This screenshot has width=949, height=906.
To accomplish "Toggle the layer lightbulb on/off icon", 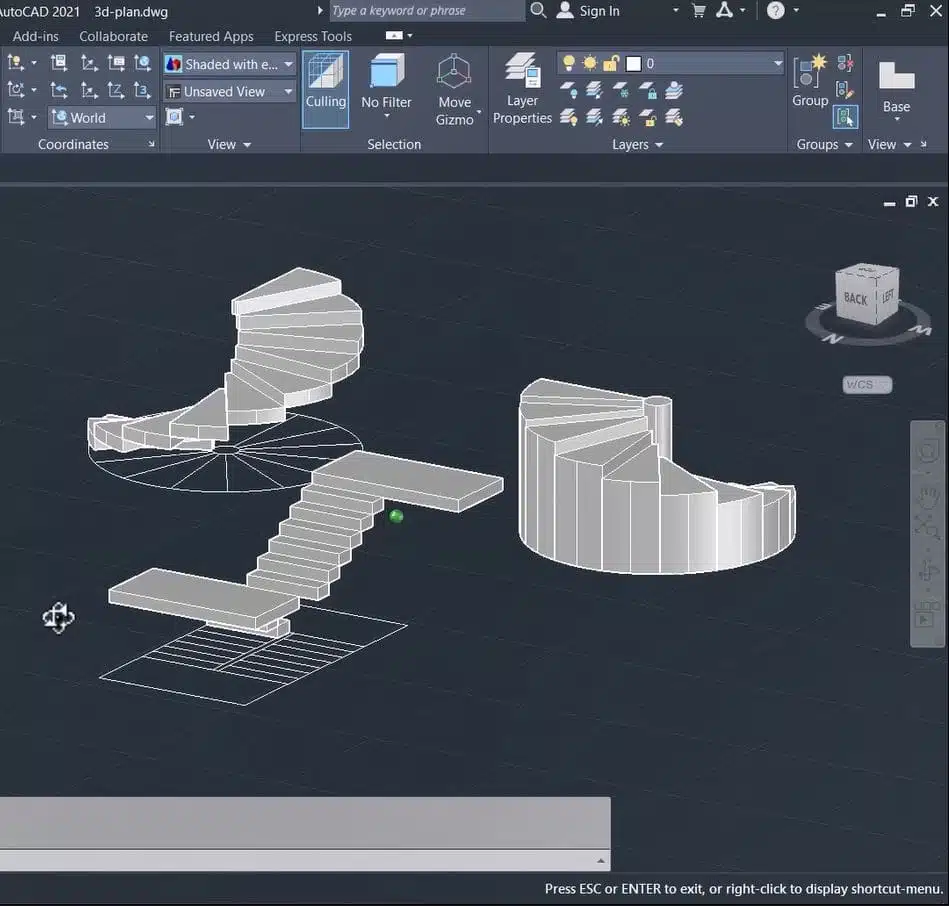I will tap(569, 63).
